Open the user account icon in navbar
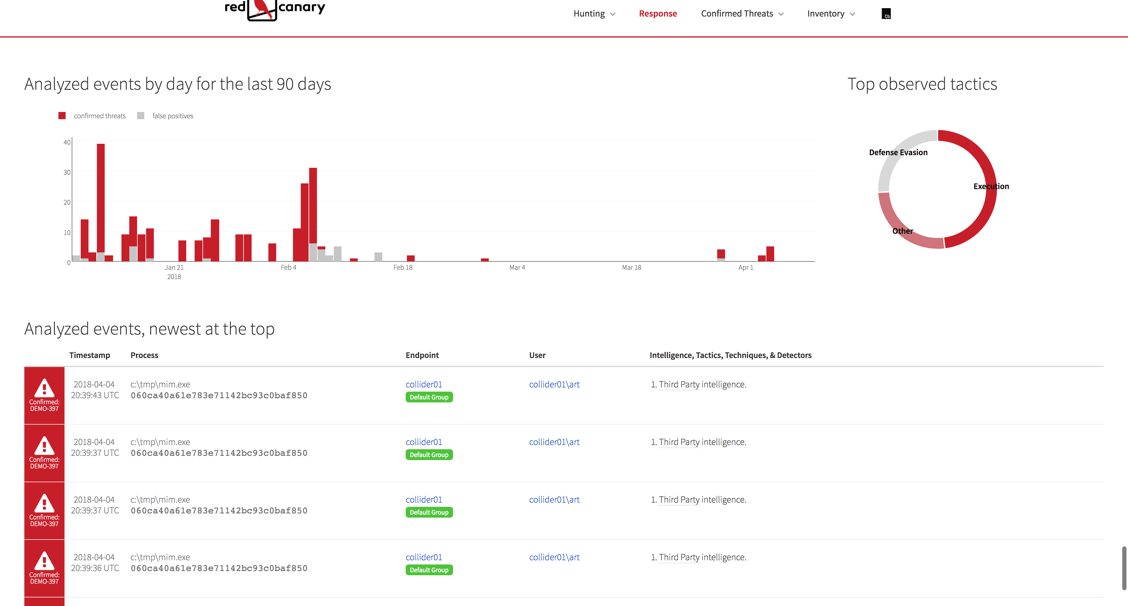 (x=886, y=14)
